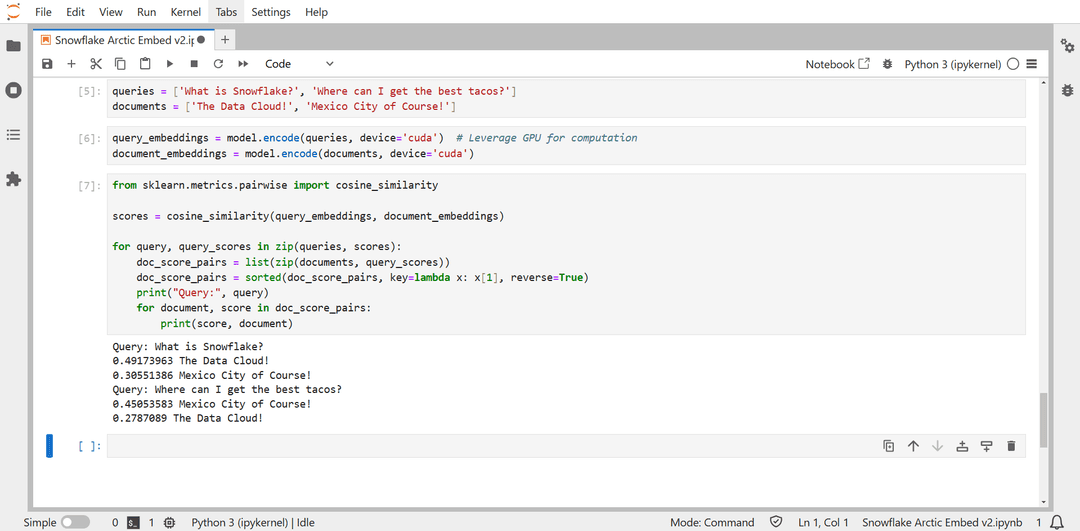Image resolution: width=1080 pixels, height=531 pixels.
Task: Click the blue collapser bar of empty cell
Action: click(x=49, y=446)
